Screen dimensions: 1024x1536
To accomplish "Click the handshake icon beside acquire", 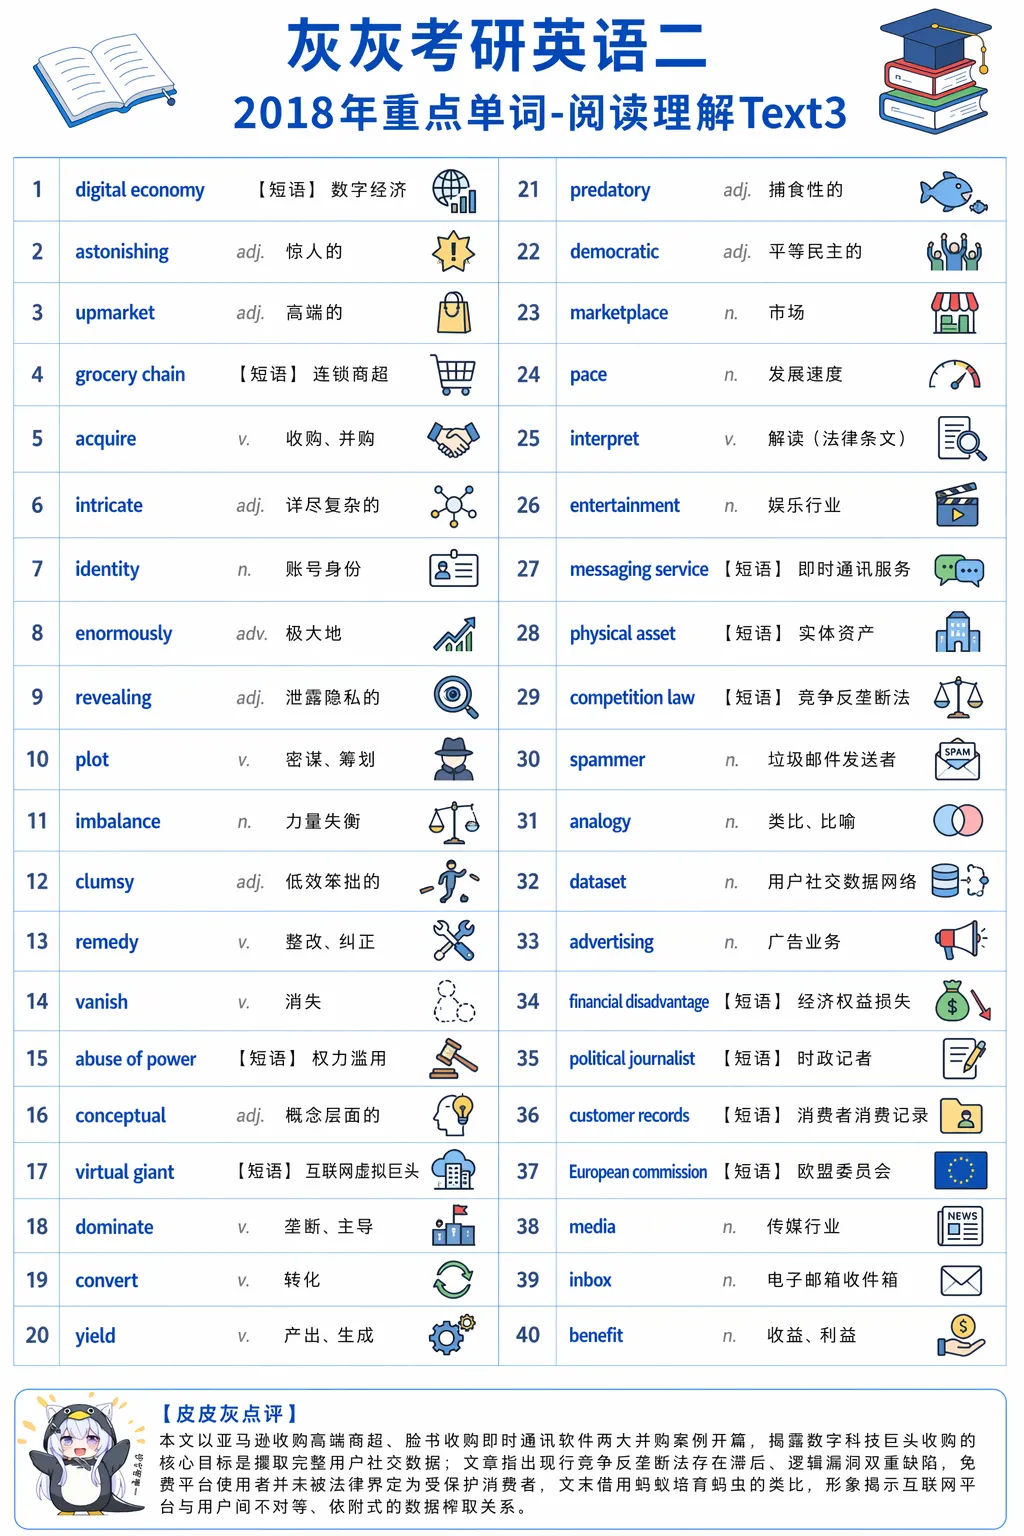I will click(x=454, y=438).
